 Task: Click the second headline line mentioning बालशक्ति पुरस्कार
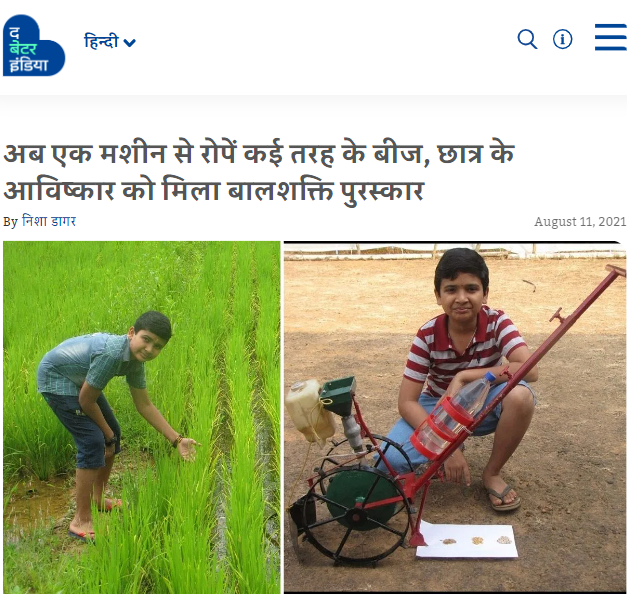[214, 191]
